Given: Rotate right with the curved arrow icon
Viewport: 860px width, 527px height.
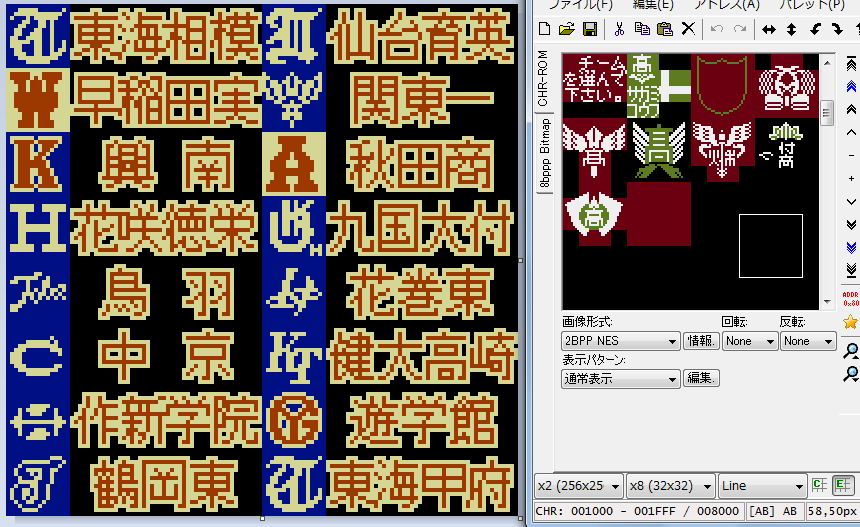Looking at the screenshot, I should (838, 30).
